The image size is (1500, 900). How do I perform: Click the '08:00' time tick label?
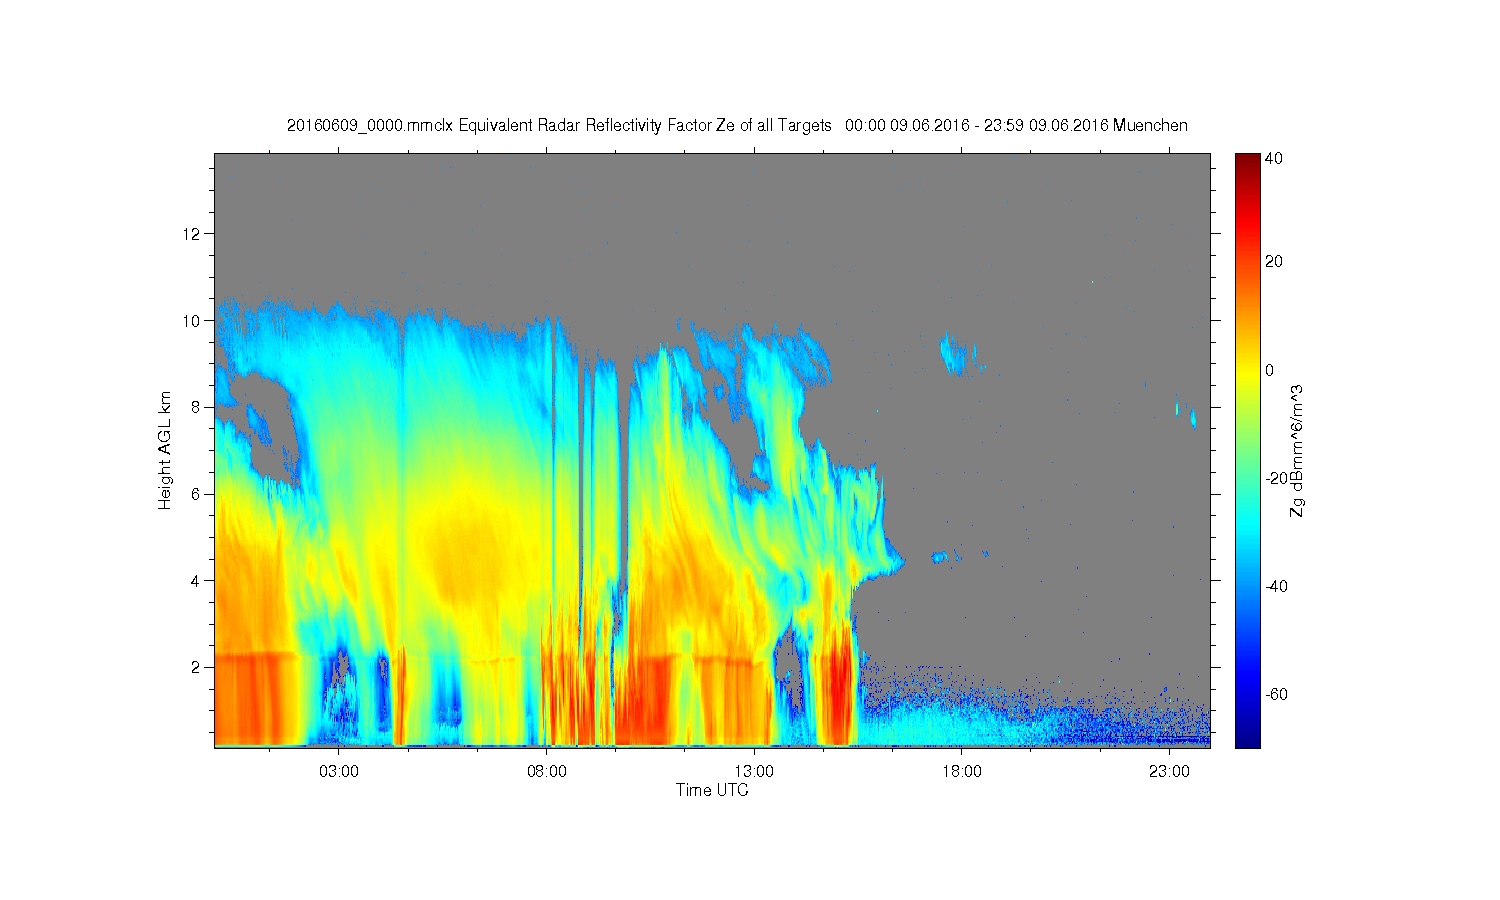tap(547, 772)
